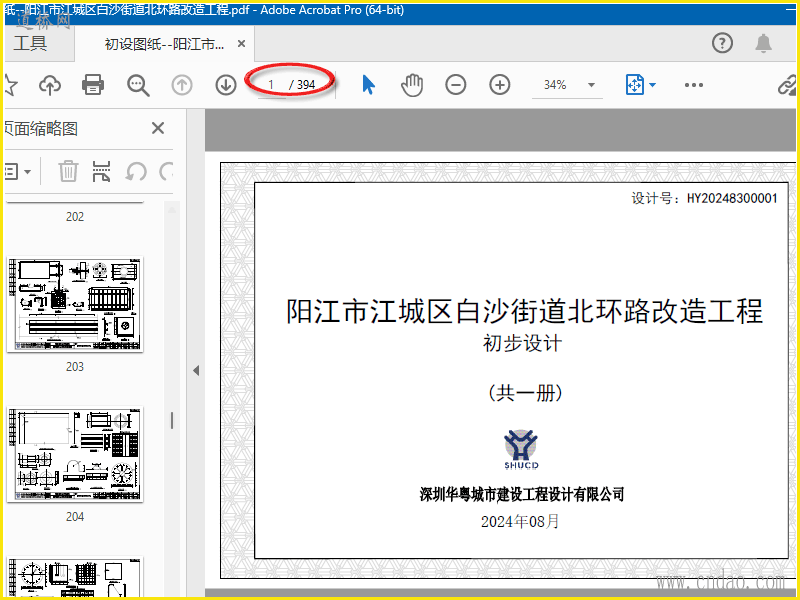Go to previous page arrow

click(x=182, y=85)
